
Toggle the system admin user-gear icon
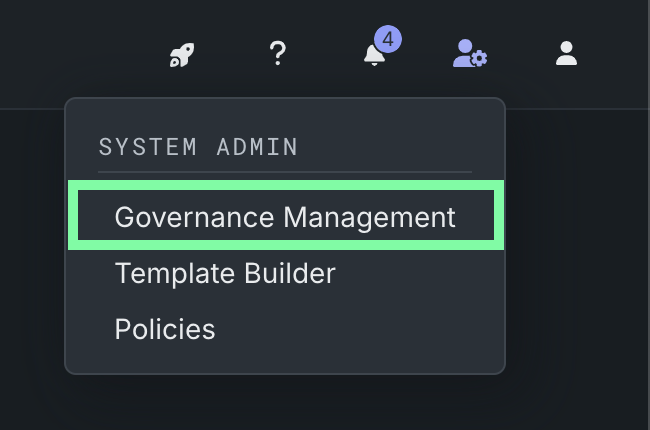click(x=470, y=54)
